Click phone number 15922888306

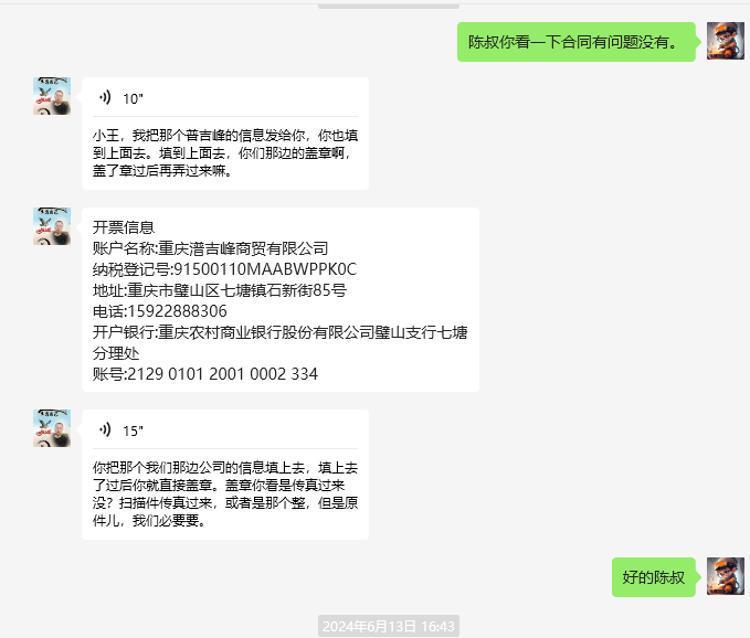(x=177, y=311)
